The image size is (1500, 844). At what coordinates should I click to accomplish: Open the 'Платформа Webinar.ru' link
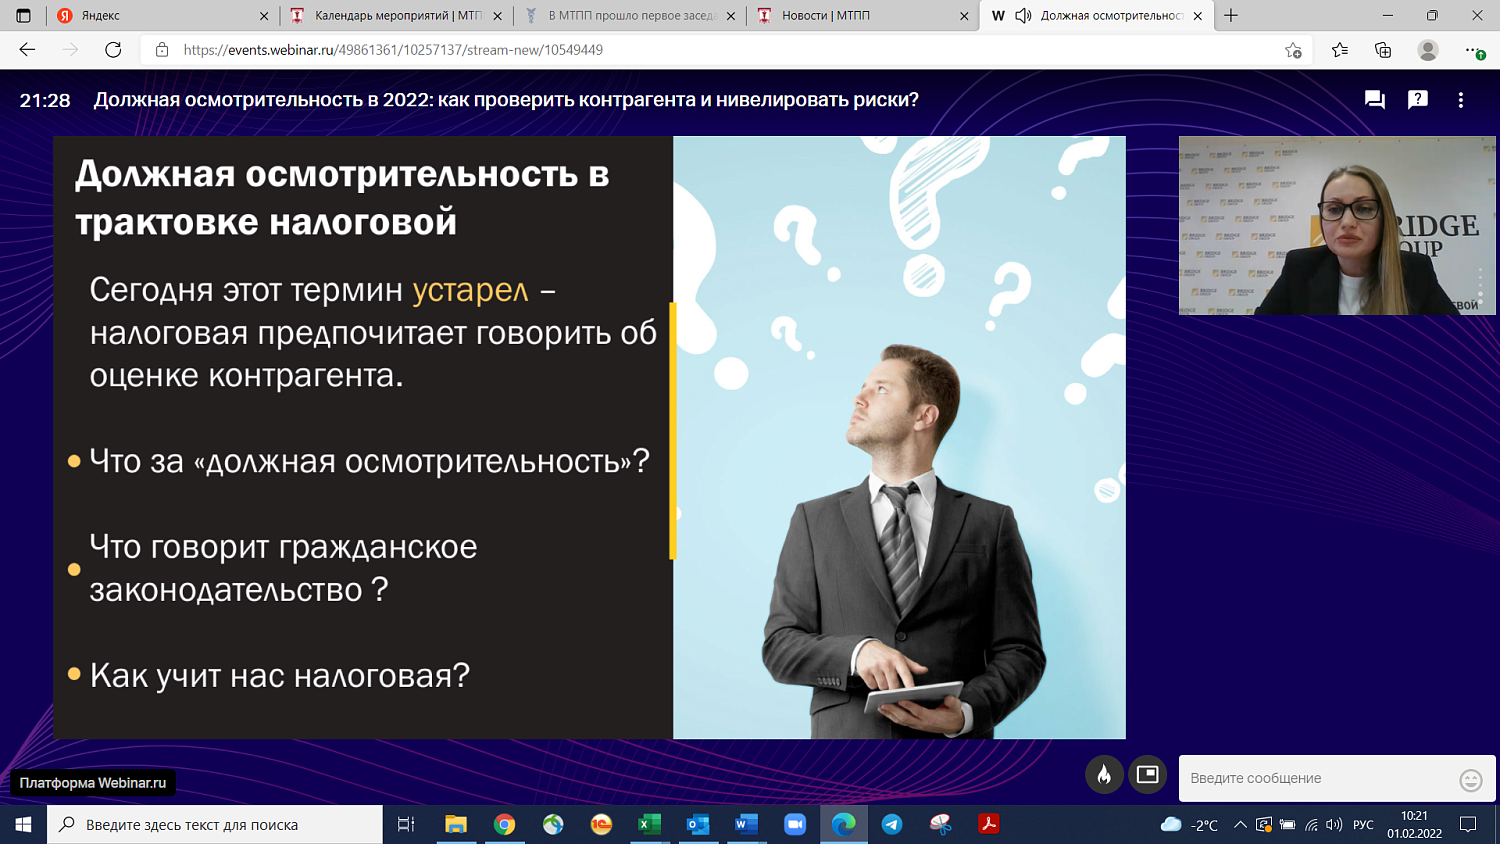pos(93,783)
